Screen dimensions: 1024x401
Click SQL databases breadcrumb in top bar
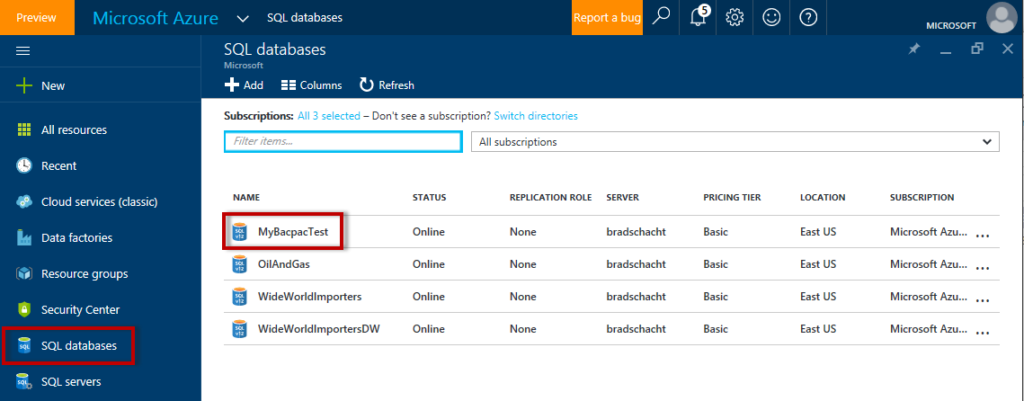coord(304,18)
